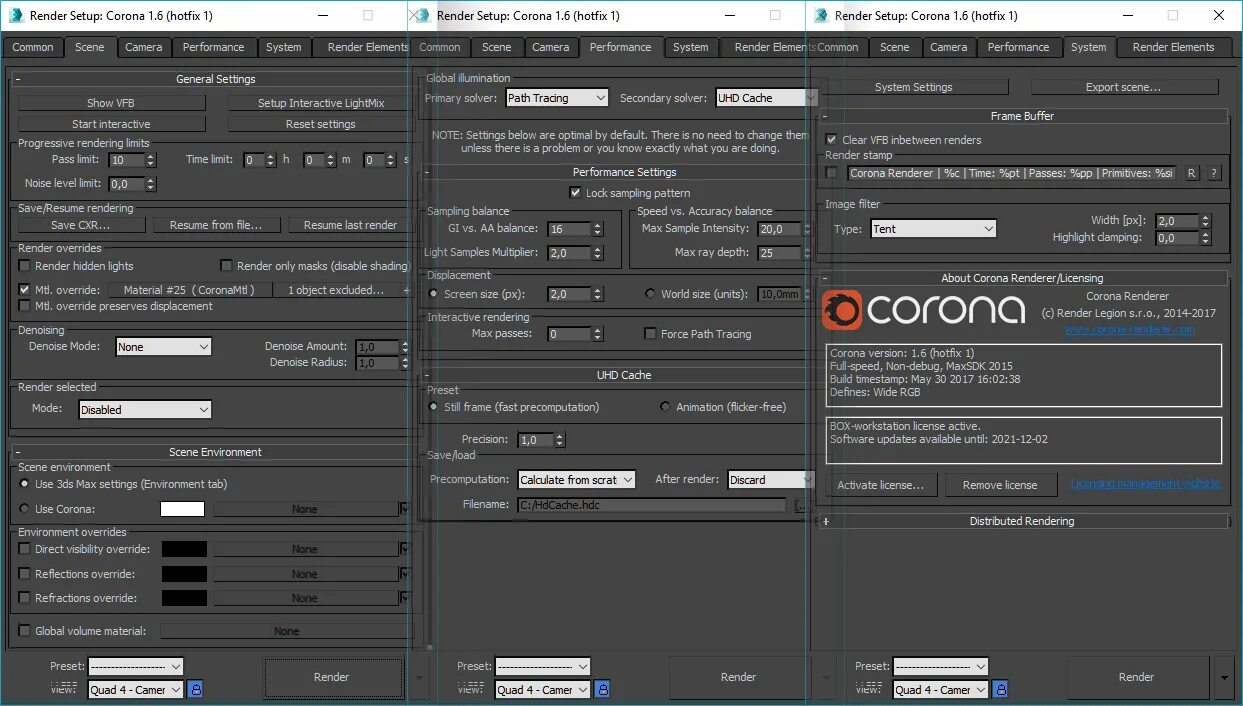Enable Render hidden lights checkbox
Screen dimensions: 1243x706
click(x=25, y=266)
